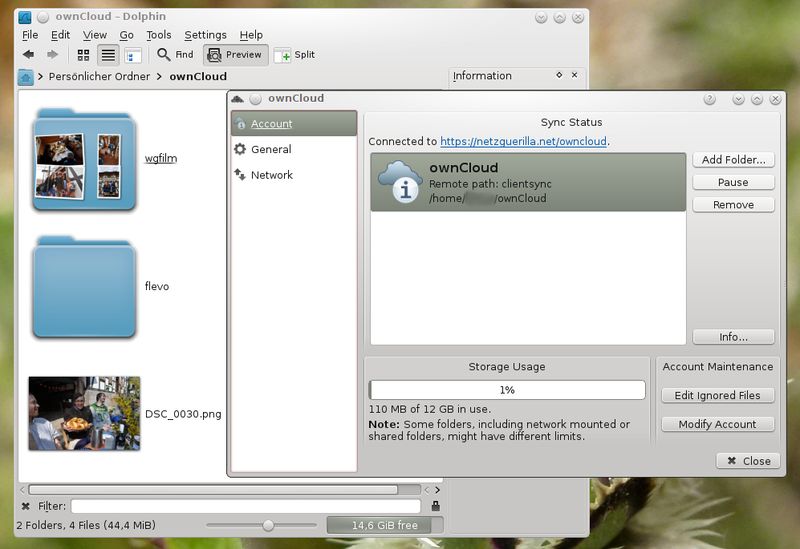Select Network in ownCloud sidebar

coord(294,174)
